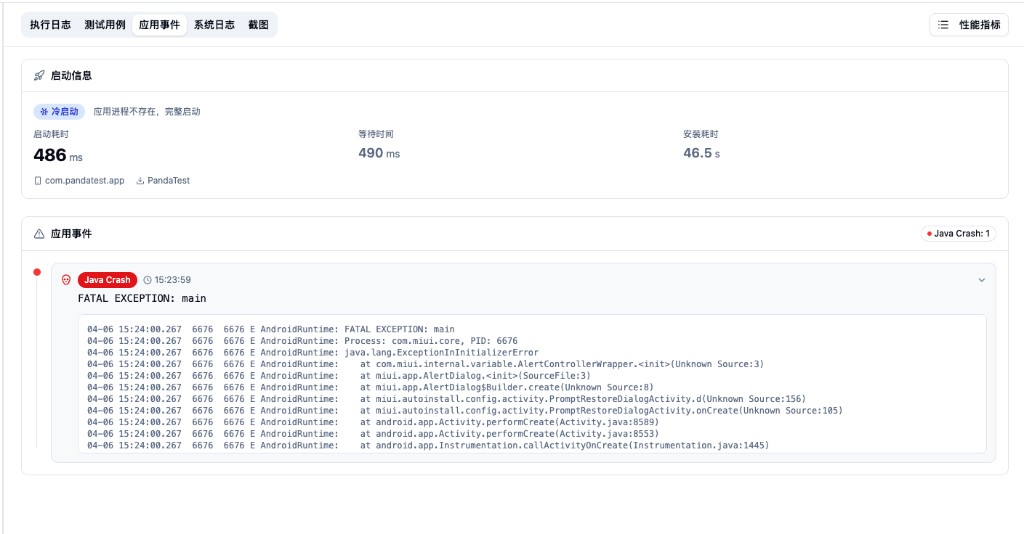Click the com.pandatest.app package name

click(x=84, y=181)
